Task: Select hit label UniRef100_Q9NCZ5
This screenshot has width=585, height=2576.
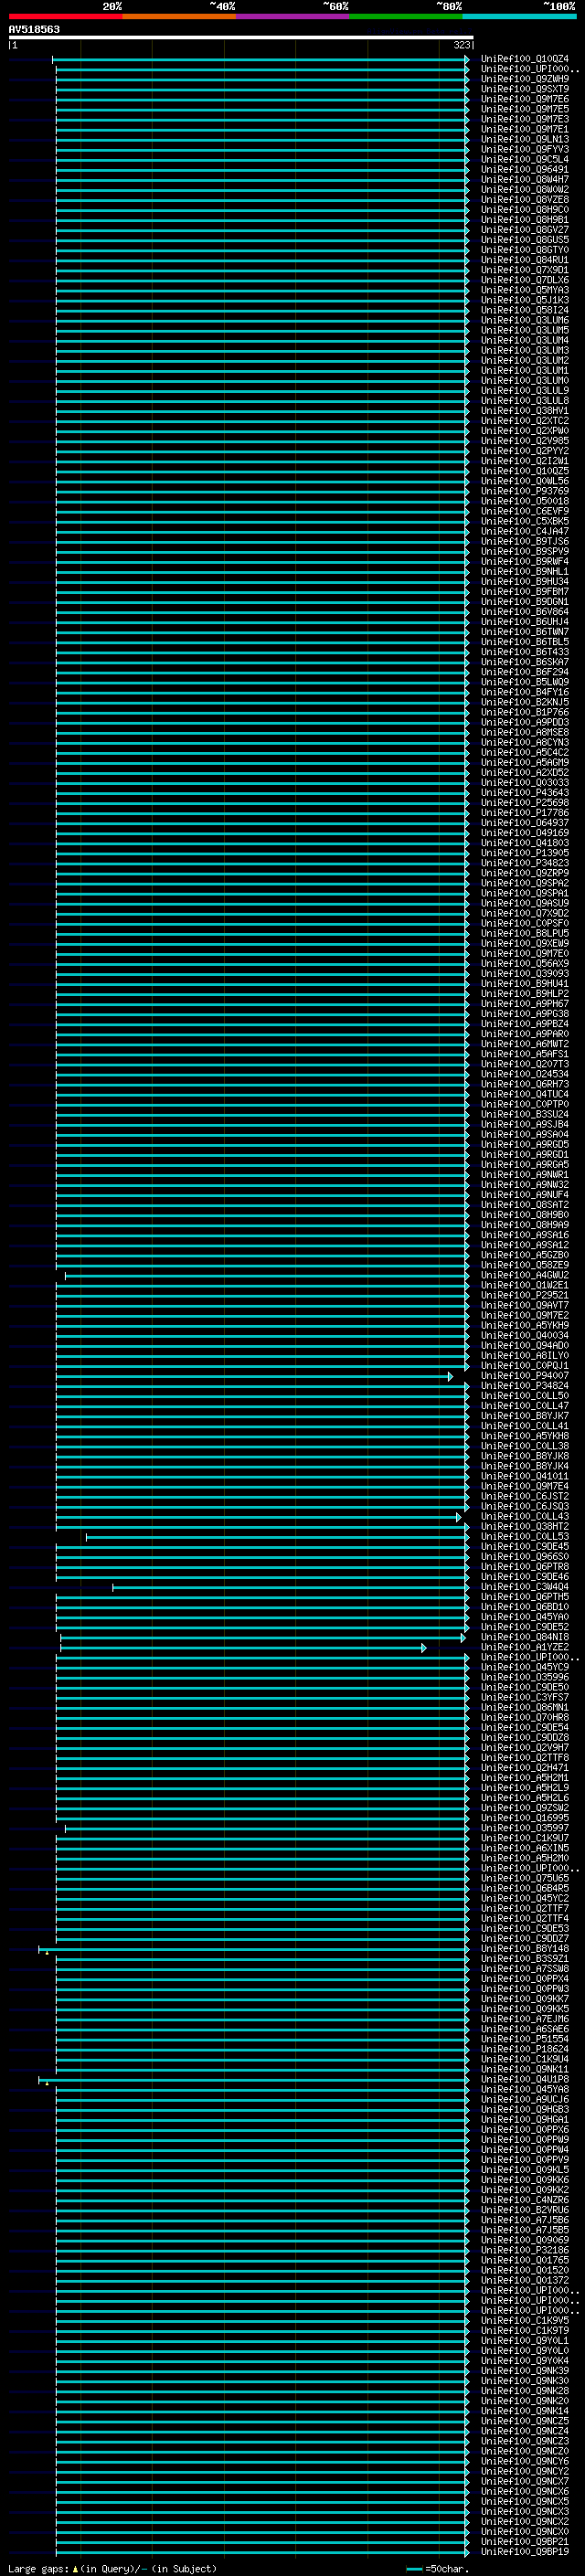Action: point(524,2421)
